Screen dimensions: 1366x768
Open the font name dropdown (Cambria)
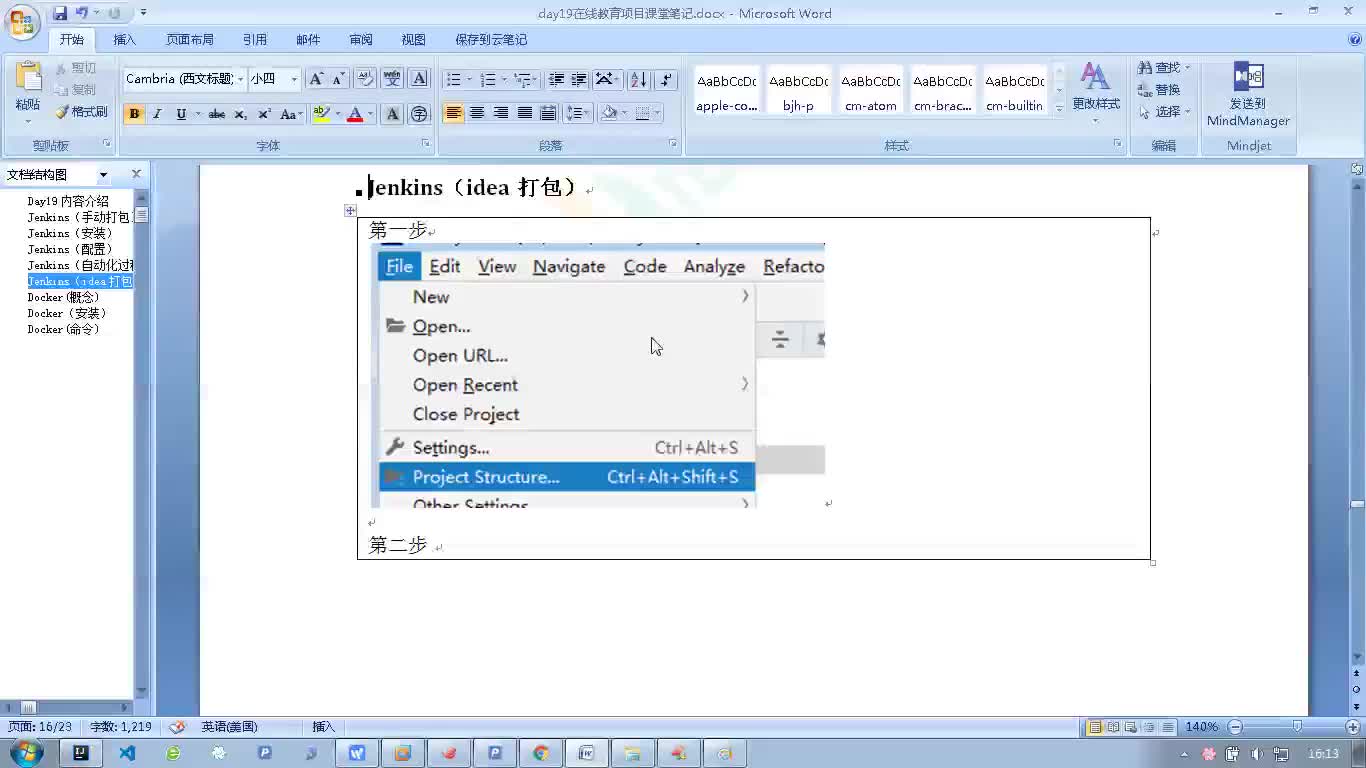[x=240, y=79]
